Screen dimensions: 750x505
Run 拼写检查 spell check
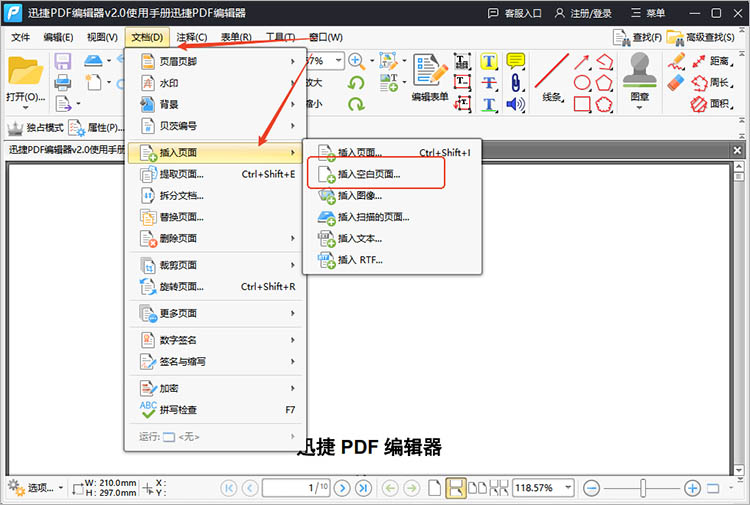tap(217, 410)
